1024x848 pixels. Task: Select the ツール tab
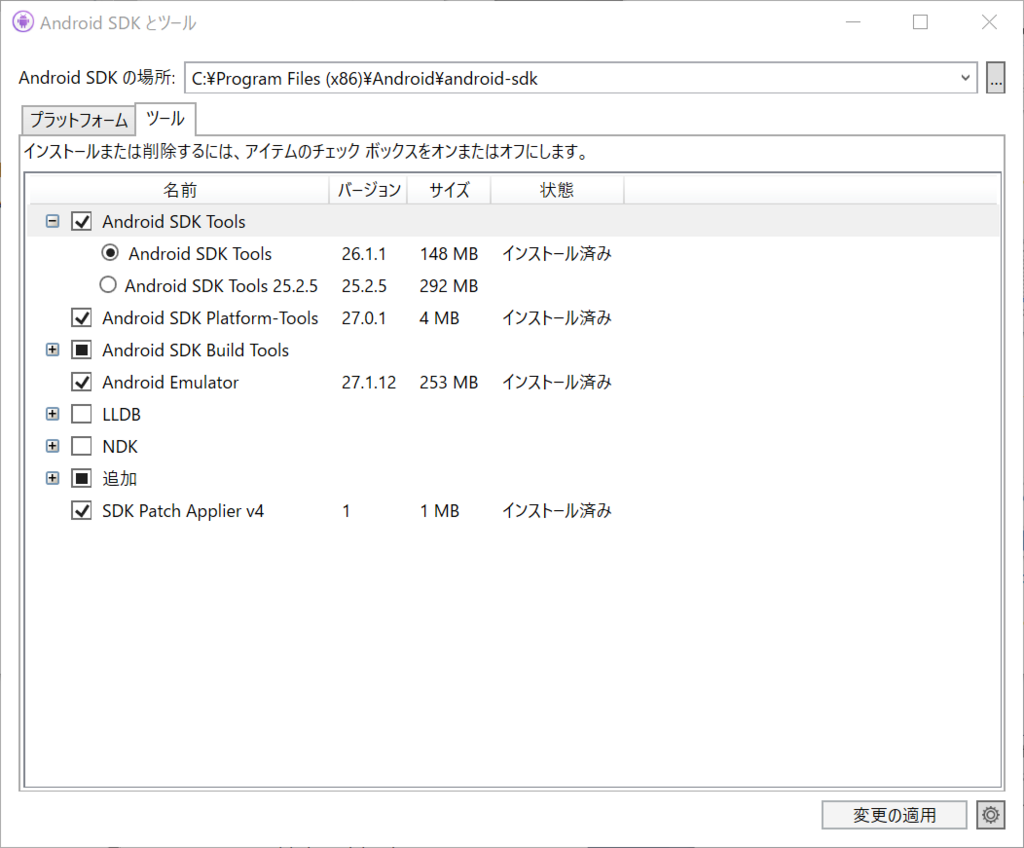click(165, 119)
